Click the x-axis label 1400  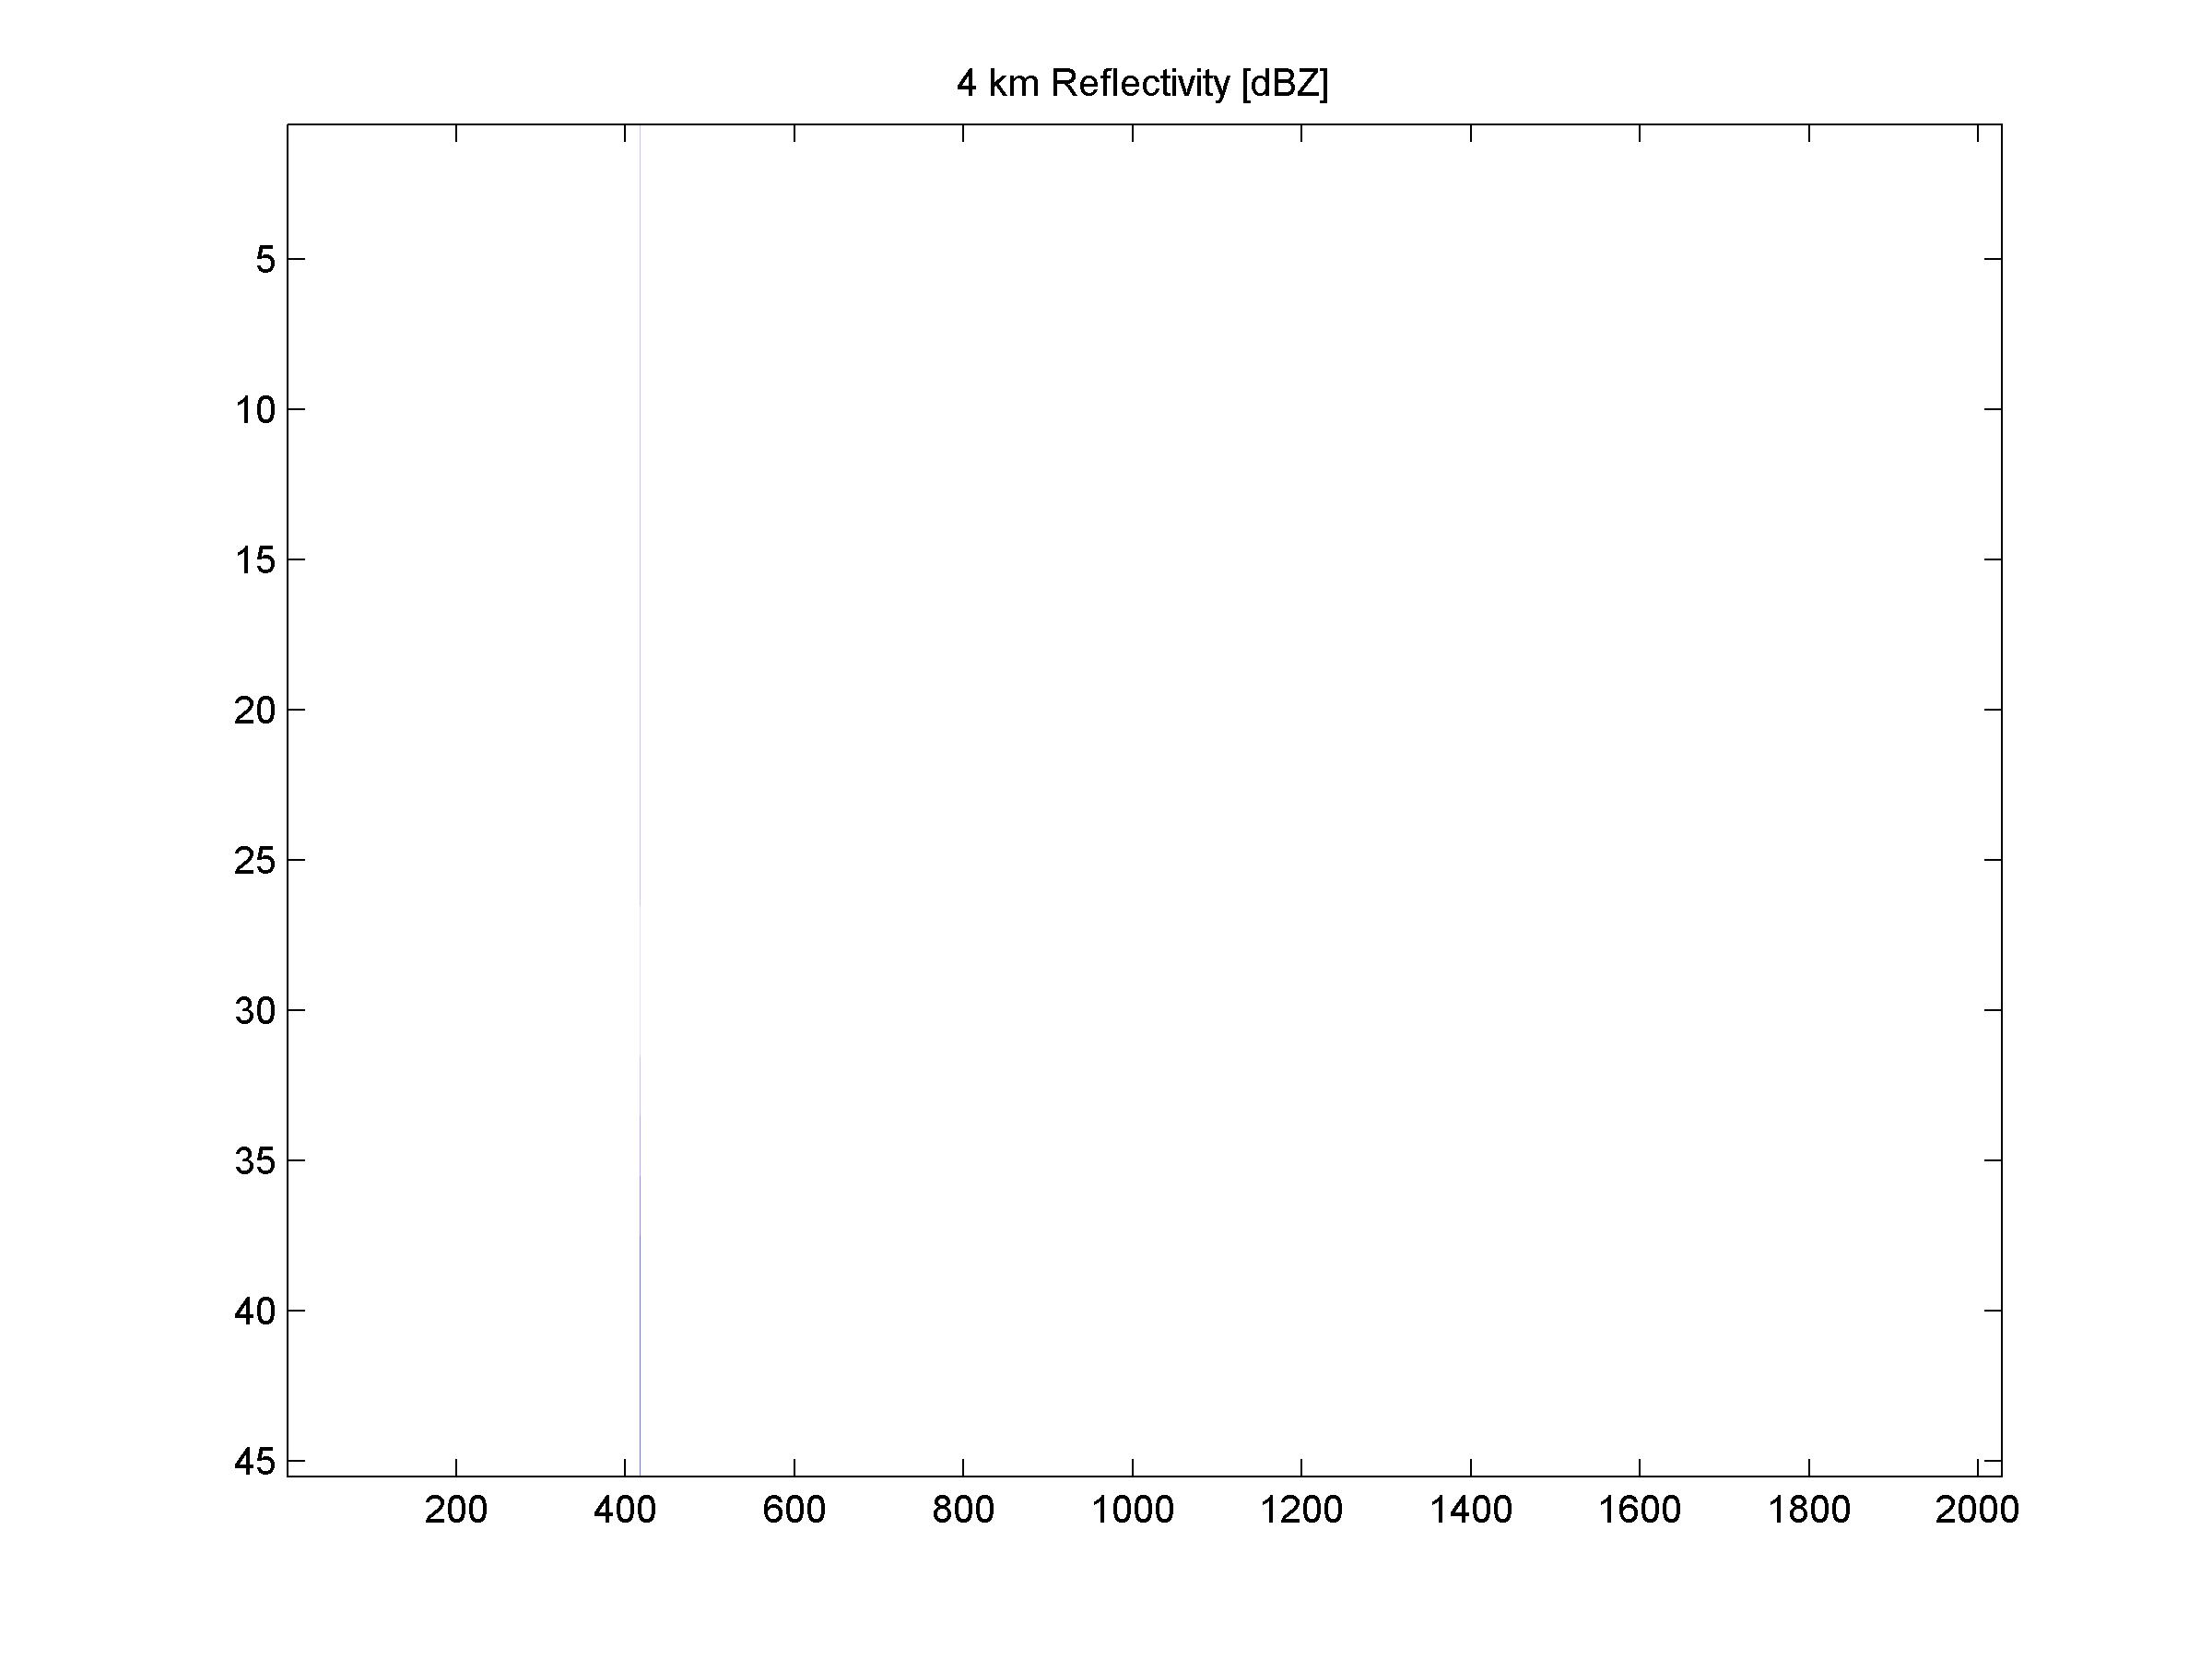pos(1470,1509)
